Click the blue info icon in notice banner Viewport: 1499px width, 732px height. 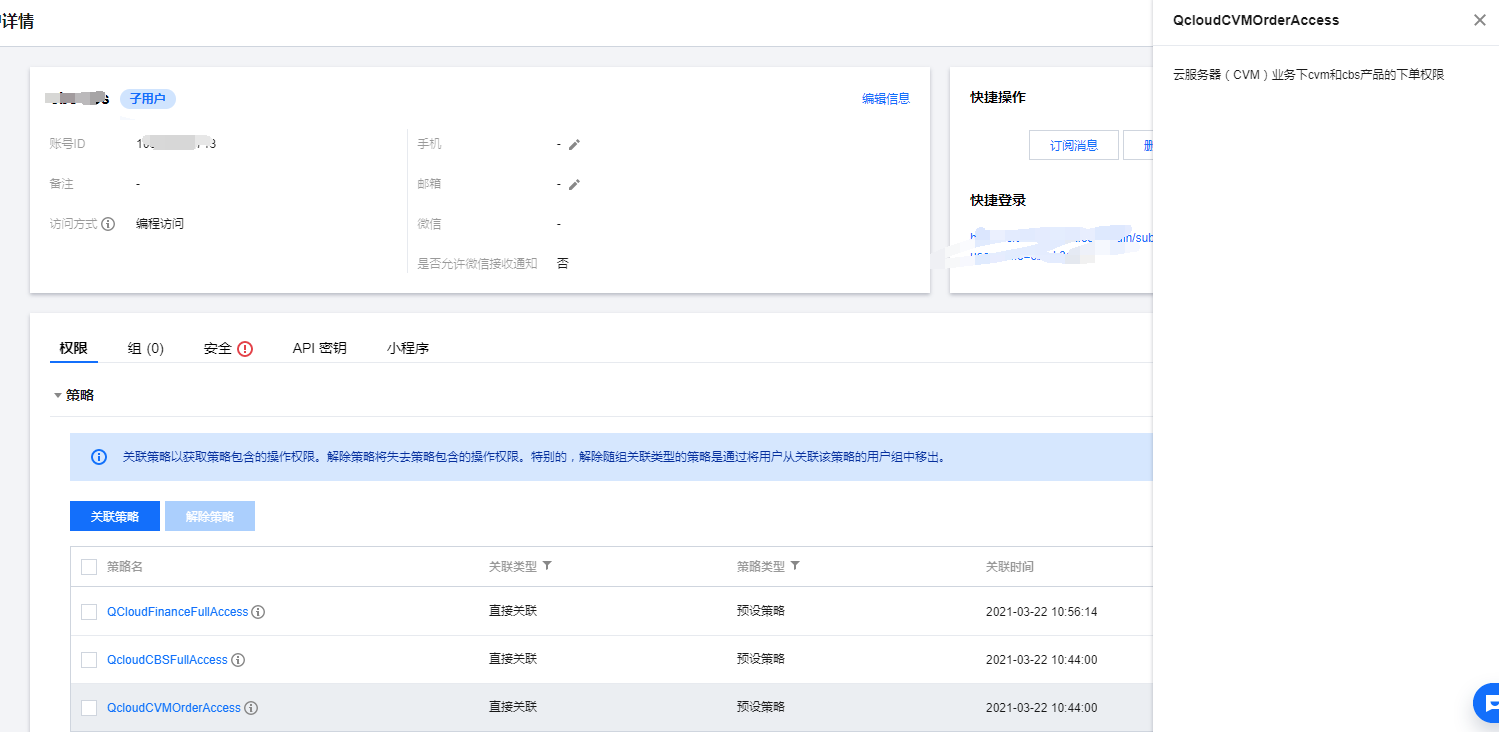tap(99, 457)
